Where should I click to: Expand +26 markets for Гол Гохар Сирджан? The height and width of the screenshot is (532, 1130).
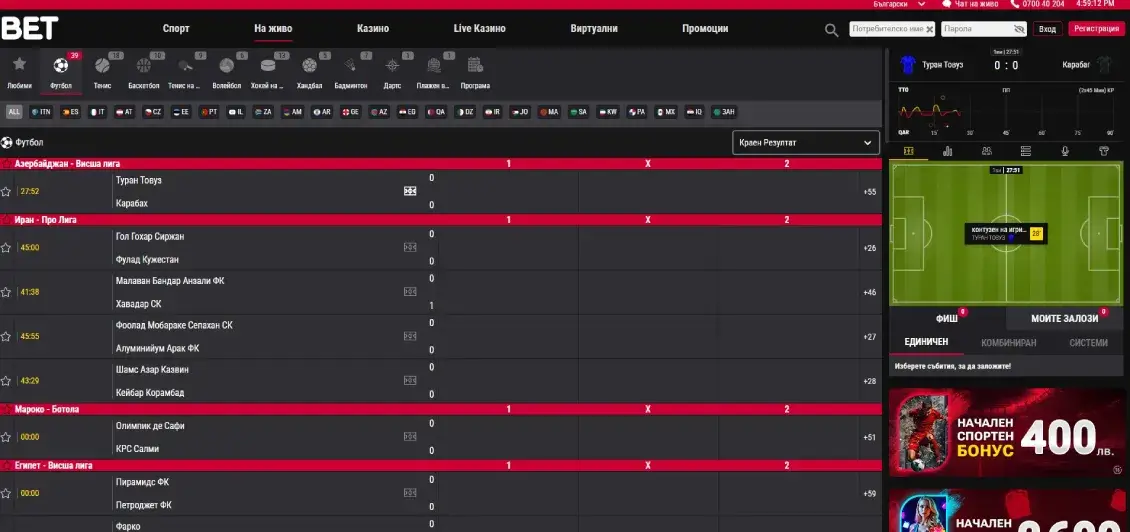click(x=869, y=248)
